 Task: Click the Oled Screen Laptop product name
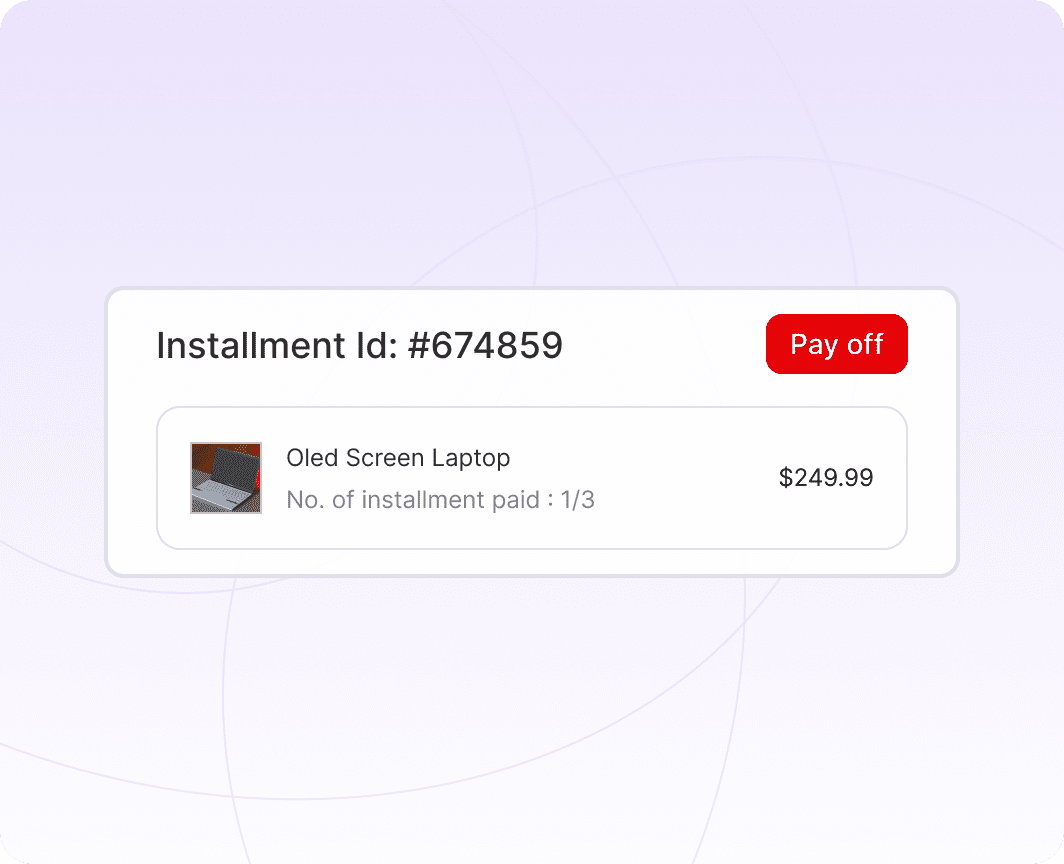398,457
